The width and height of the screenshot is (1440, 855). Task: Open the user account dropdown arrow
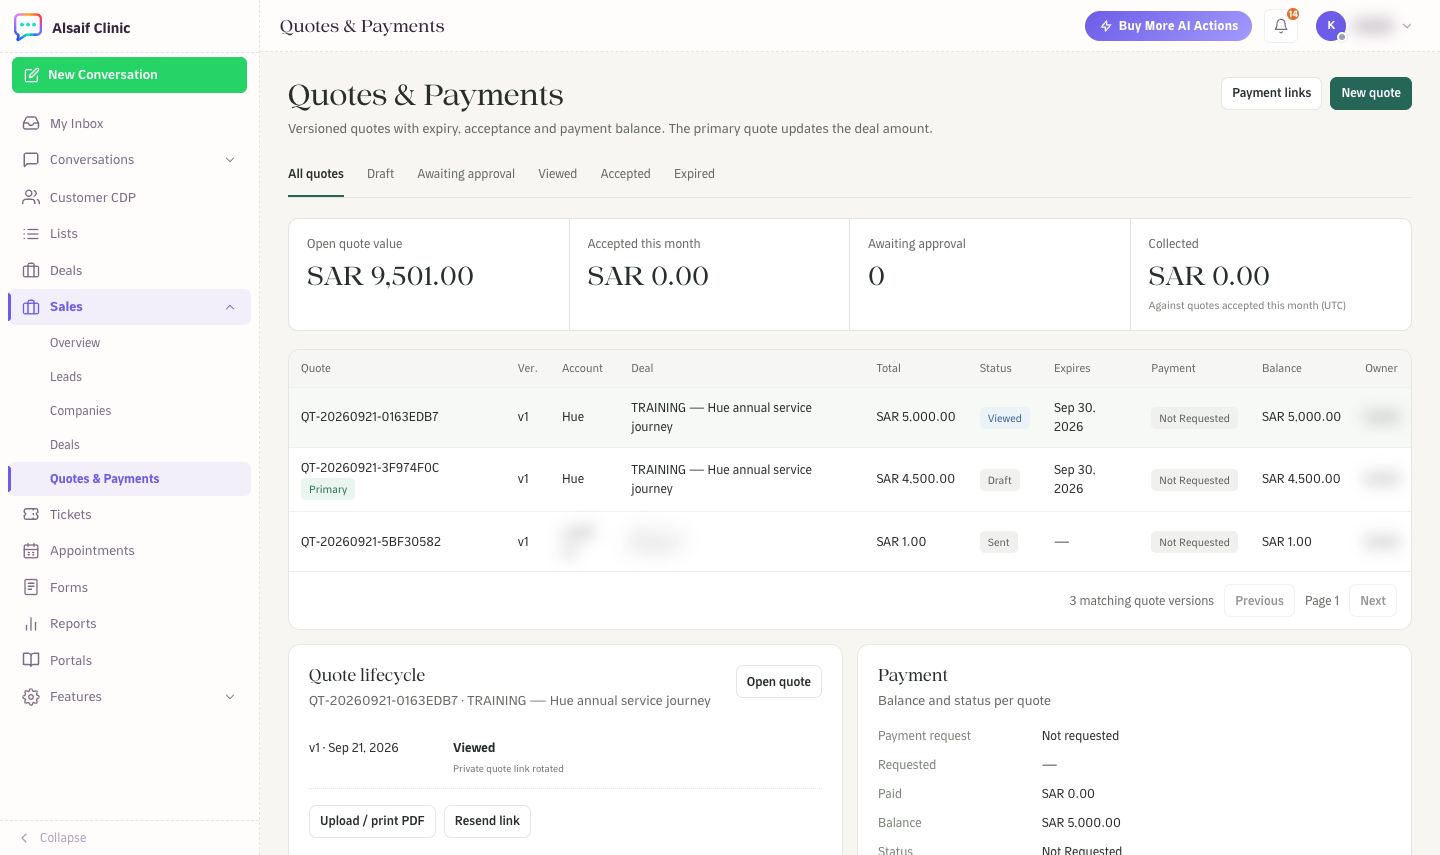coord(1407,26)
